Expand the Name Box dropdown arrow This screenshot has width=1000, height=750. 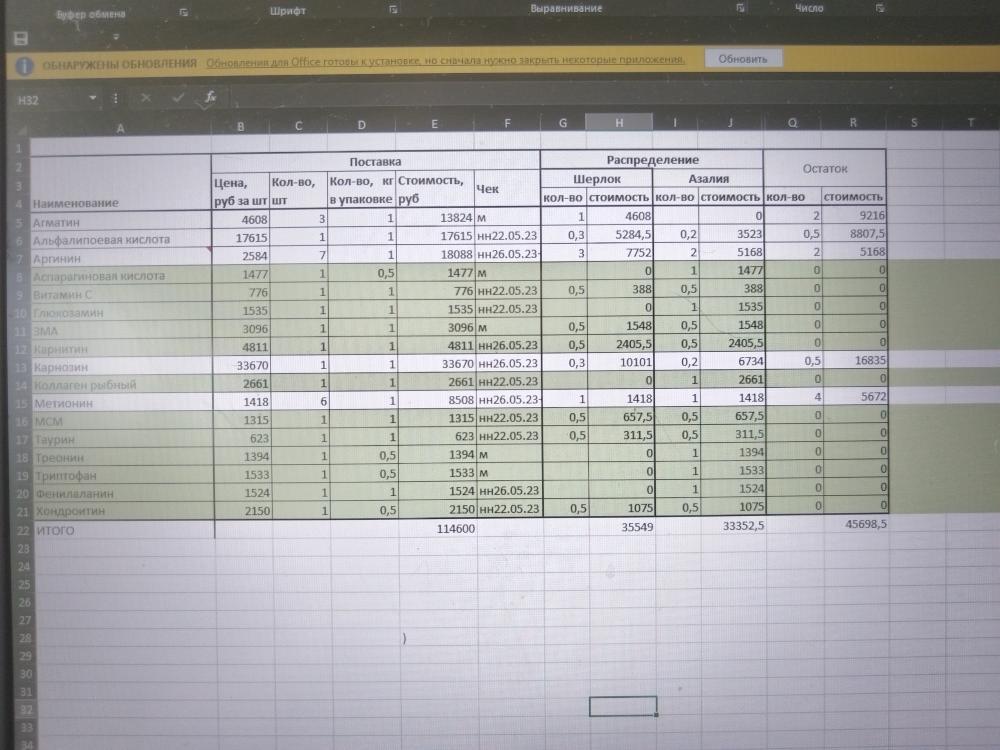click(x=92, y=99)
